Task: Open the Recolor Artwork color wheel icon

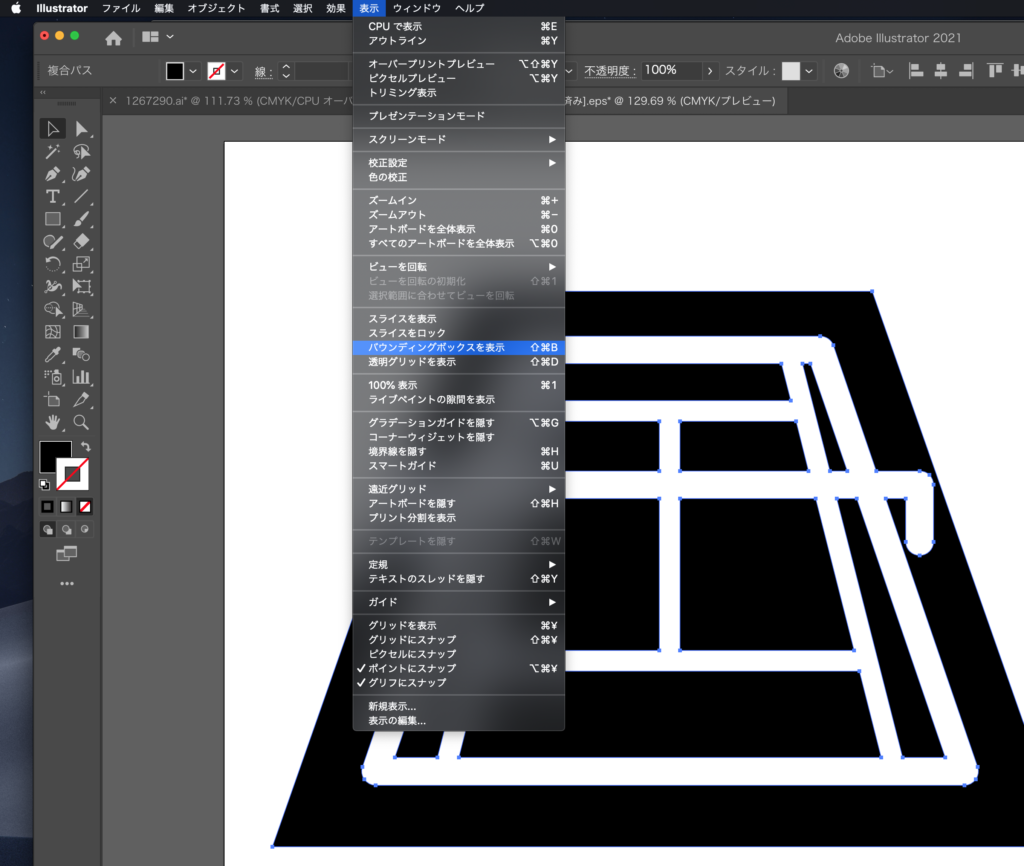Action: click(841, 71)
